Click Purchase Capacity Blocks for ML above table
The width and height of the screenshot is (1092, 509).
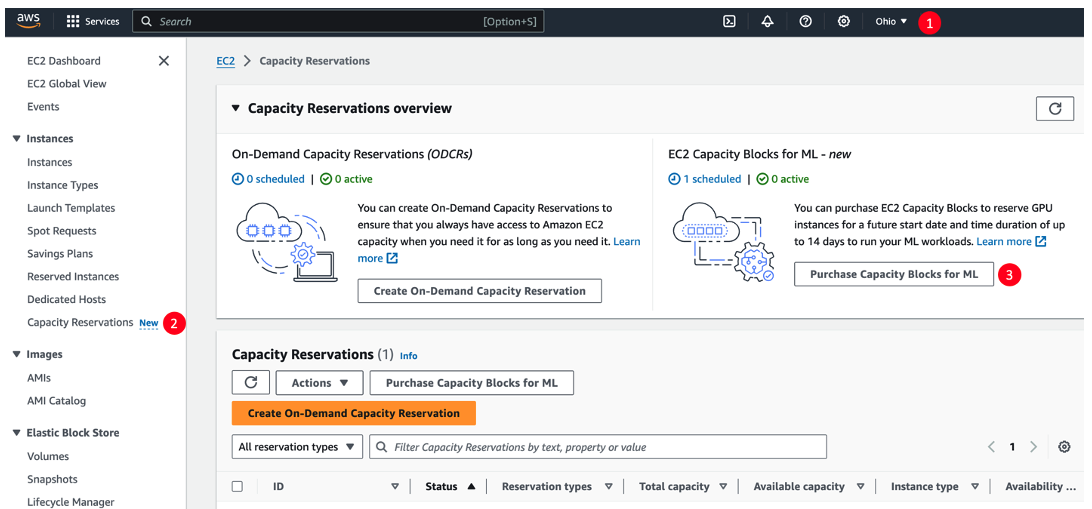pyautogui.click(x=471, y=383)
